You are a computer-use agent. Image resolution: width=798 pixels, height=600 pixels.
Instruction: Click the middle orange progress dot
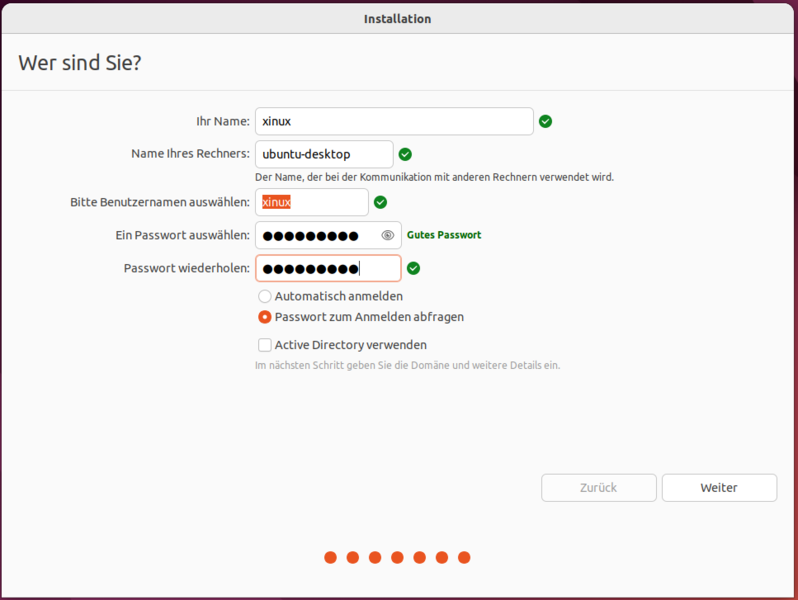pos(397,558)
